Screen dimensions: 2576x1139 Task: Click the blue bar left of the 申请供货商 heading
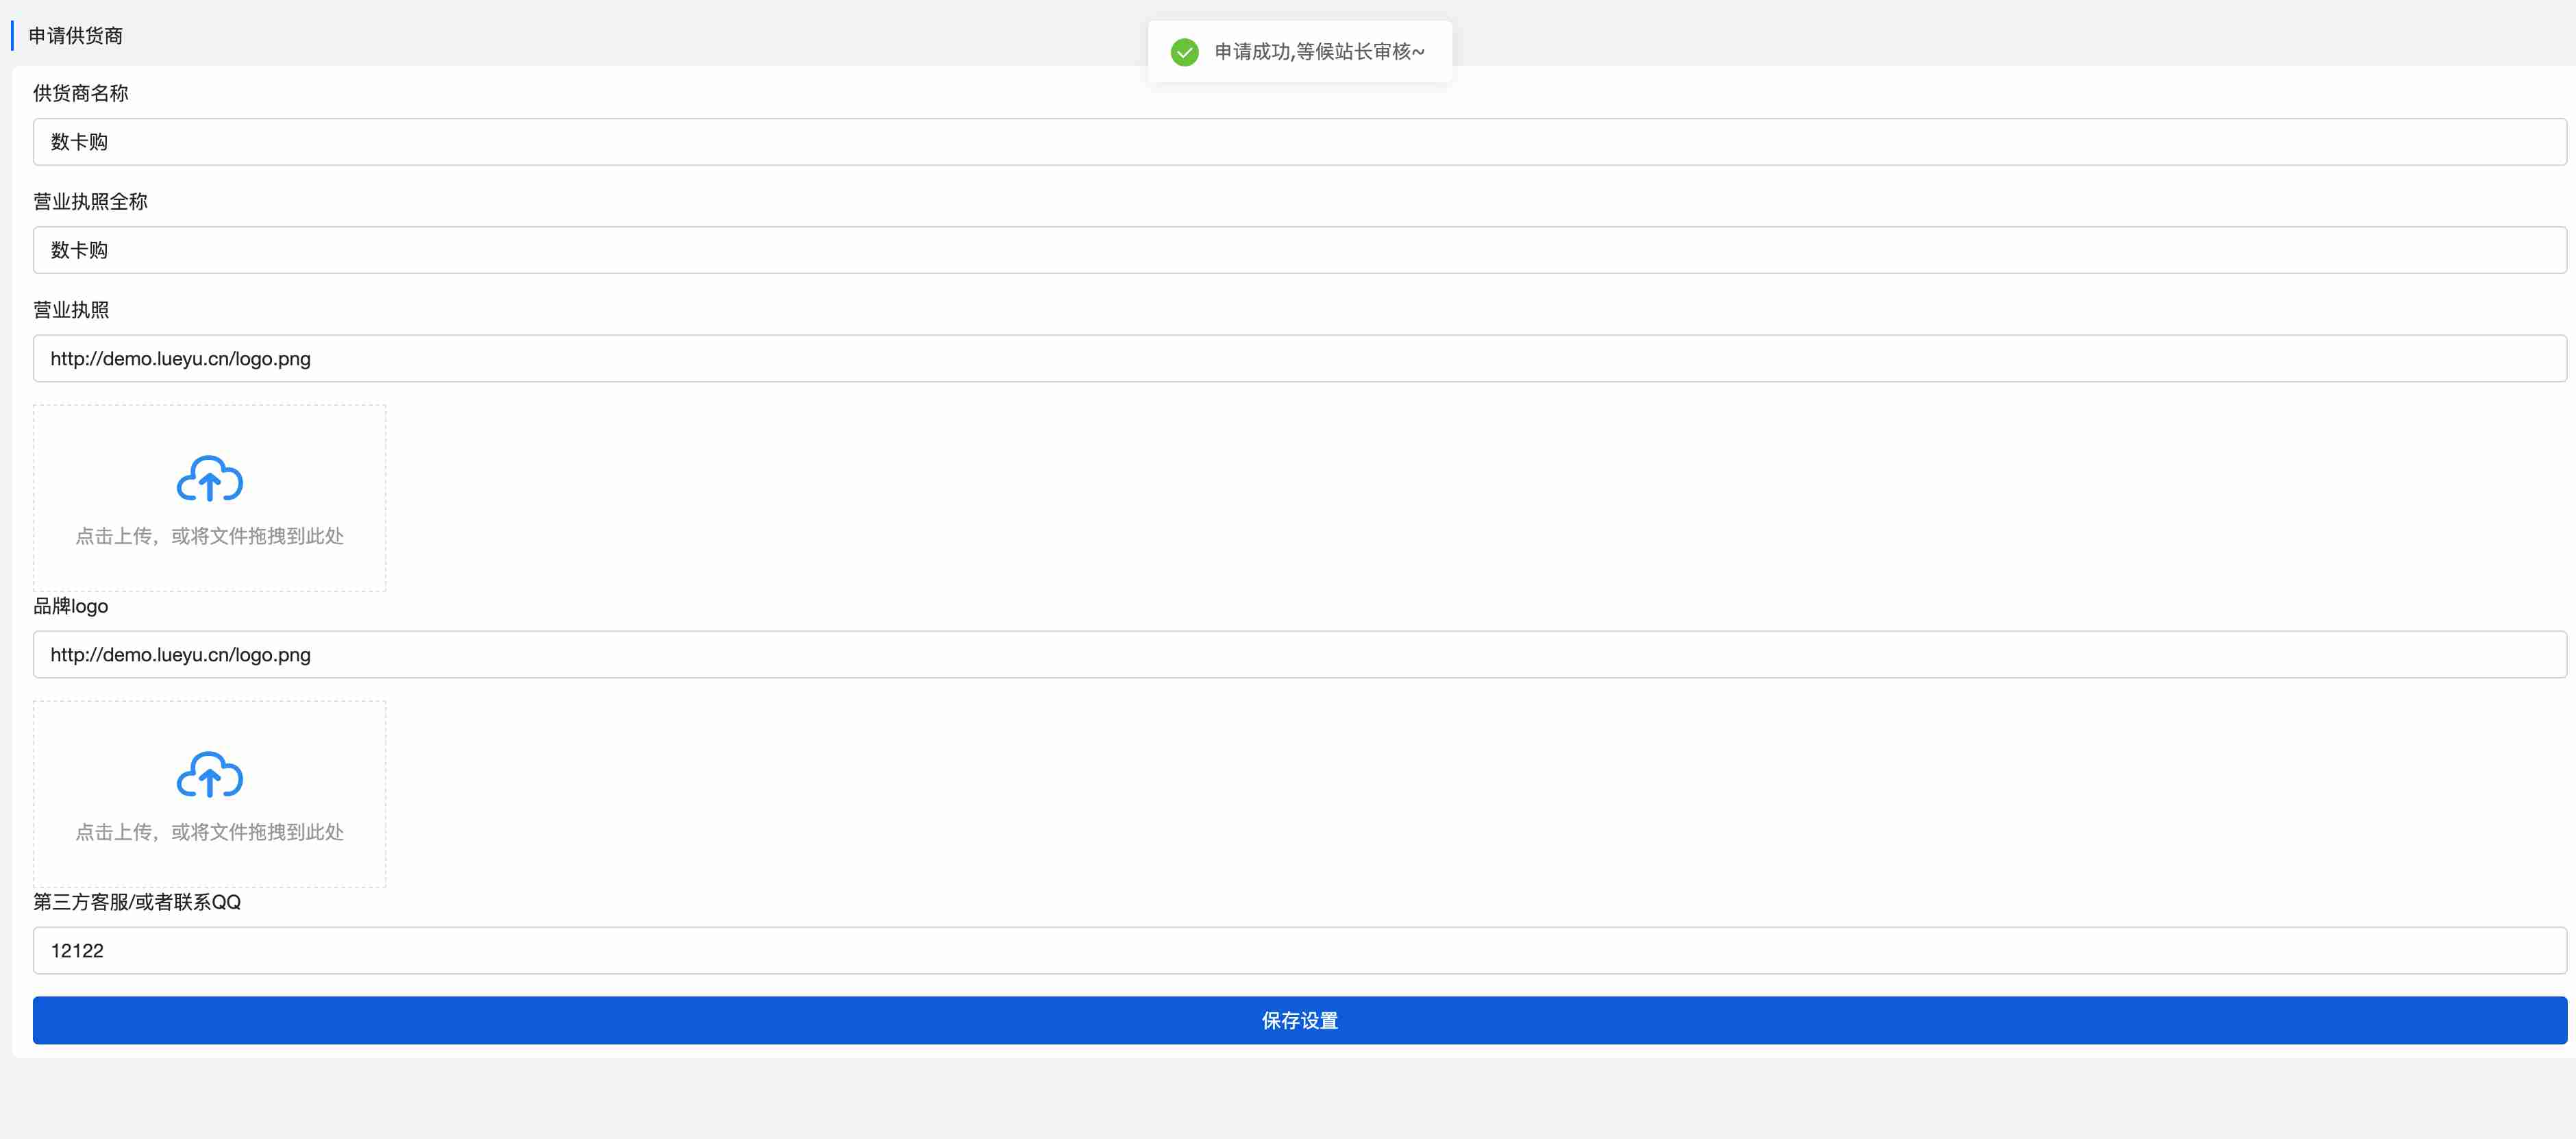[x=12, y=36]
